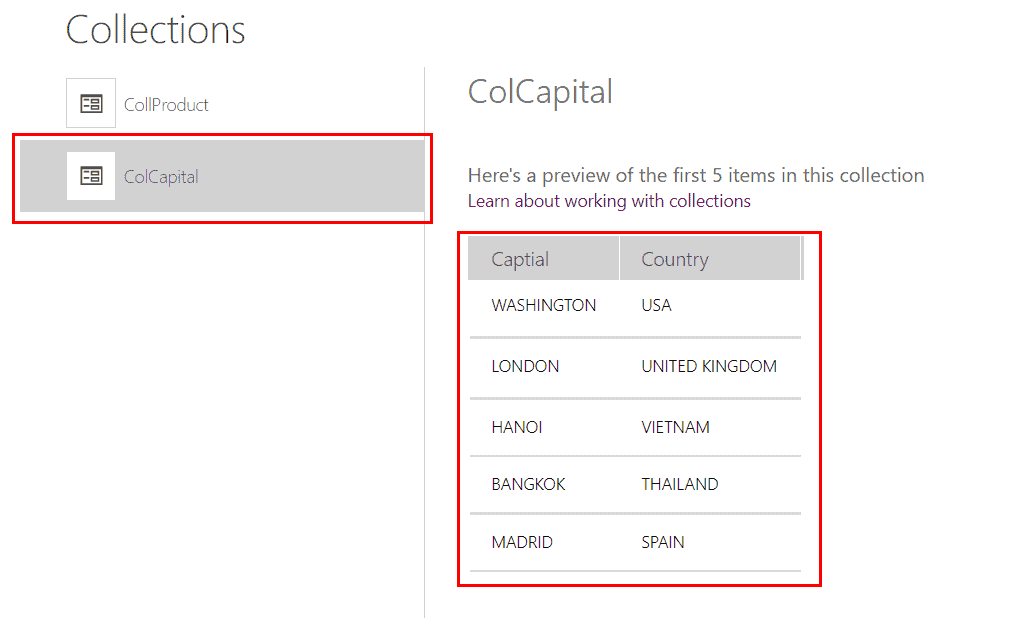Click the ColCapital preview title
Screen dimensions: 1013x618
pos(540,91)
